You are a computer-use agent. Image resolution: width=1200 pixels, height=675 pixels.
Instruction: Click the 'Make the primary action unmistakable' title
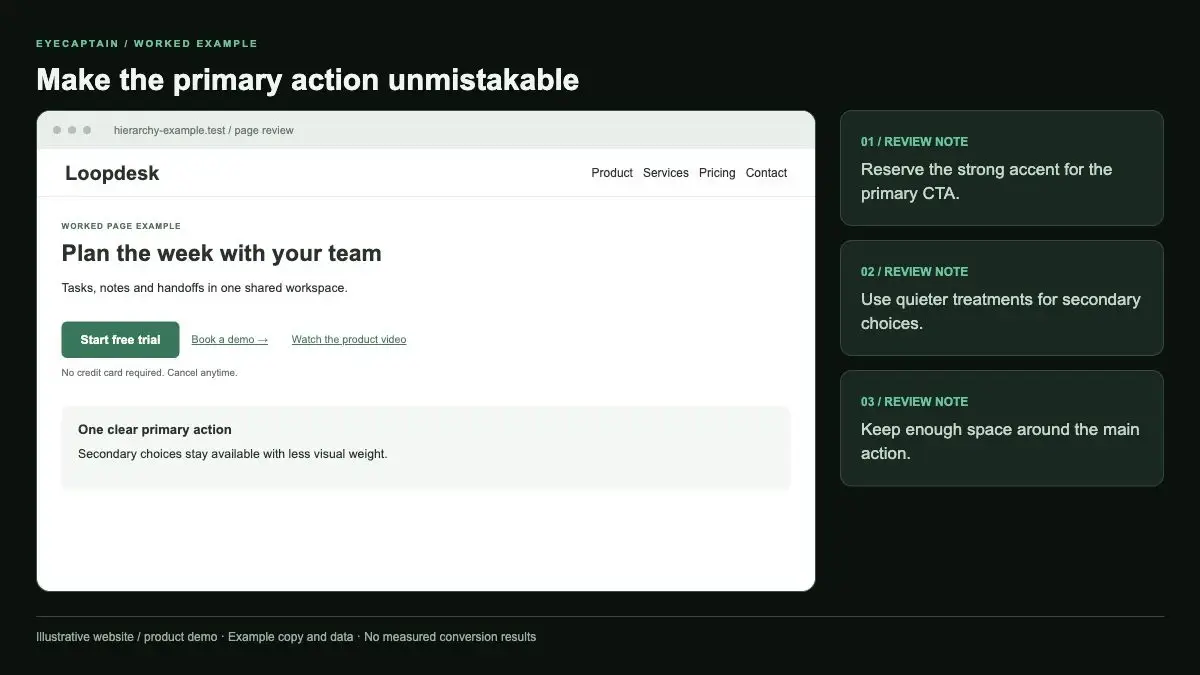[x=308, y=80]
